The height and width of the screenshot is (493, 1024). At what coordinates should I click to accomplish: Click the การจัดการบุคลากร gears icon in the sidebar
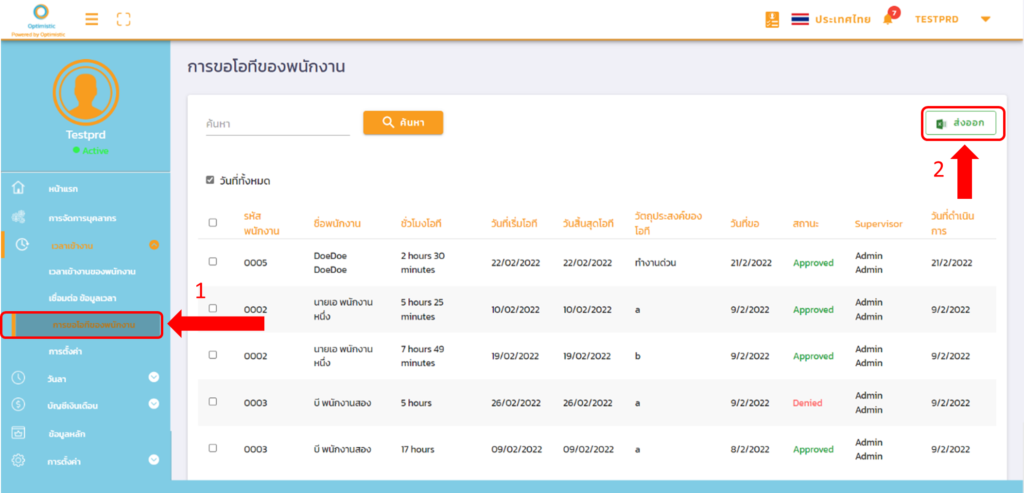tap(18, 216)
